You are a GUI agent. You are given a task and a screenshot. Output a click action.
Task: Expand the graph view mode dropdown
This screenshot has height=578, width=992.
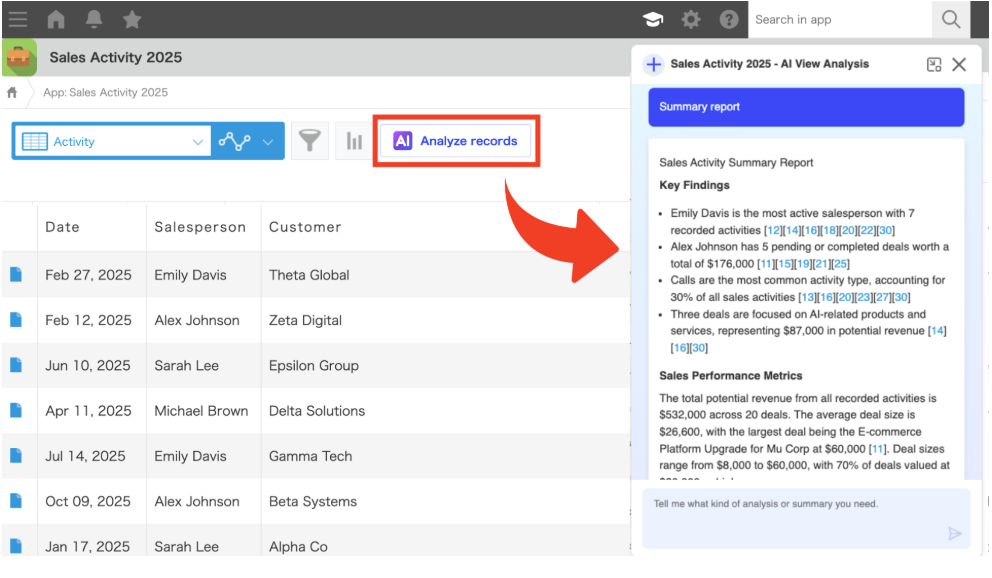pyautogui.click(x=267, y=142)
